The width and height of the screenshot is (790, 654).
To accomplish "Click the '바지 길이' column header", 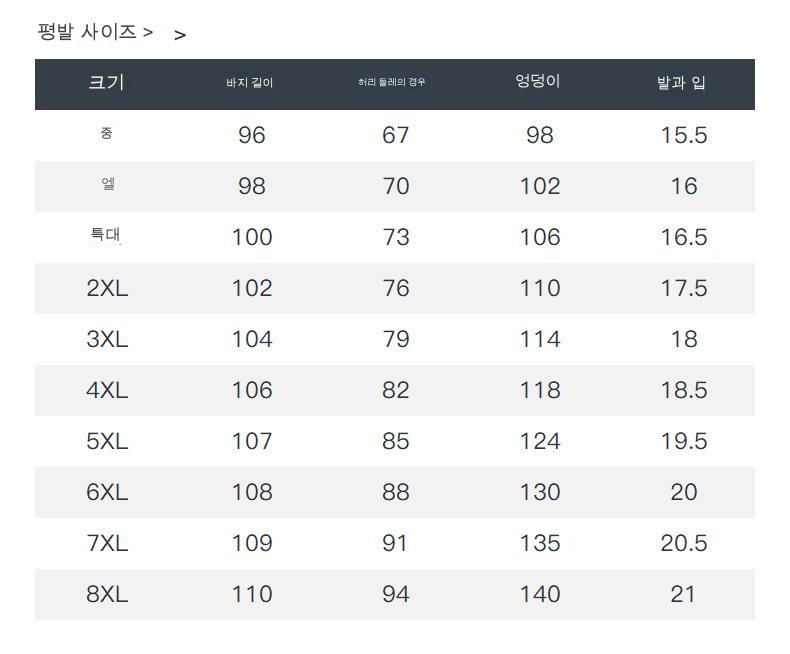I will pos(250,83).
